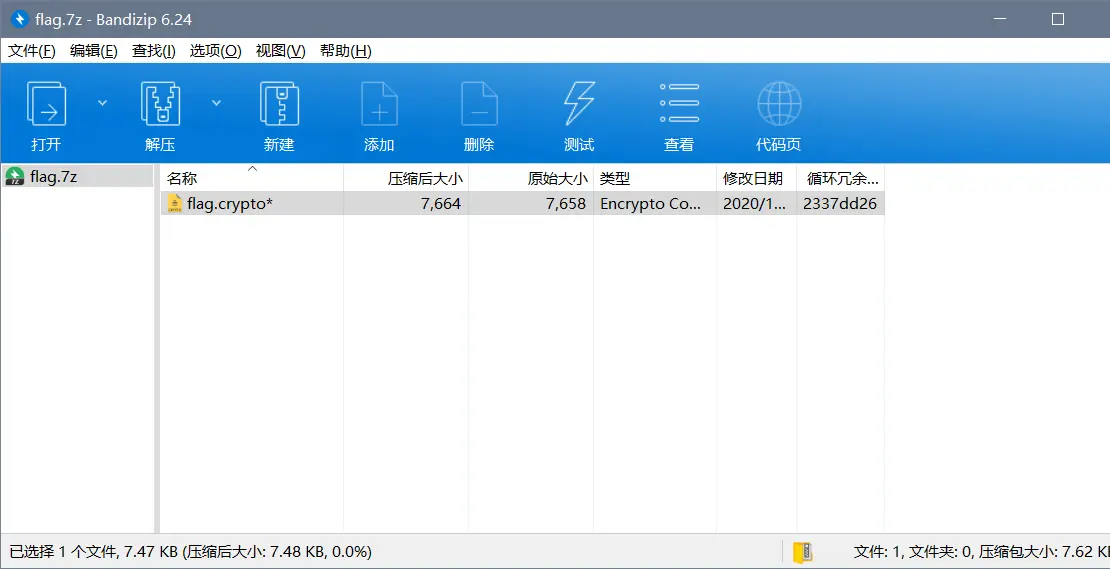Click the sort arrow above the 名称 column
Screen dimensions: 1110x569
click(x=252, y=168)
